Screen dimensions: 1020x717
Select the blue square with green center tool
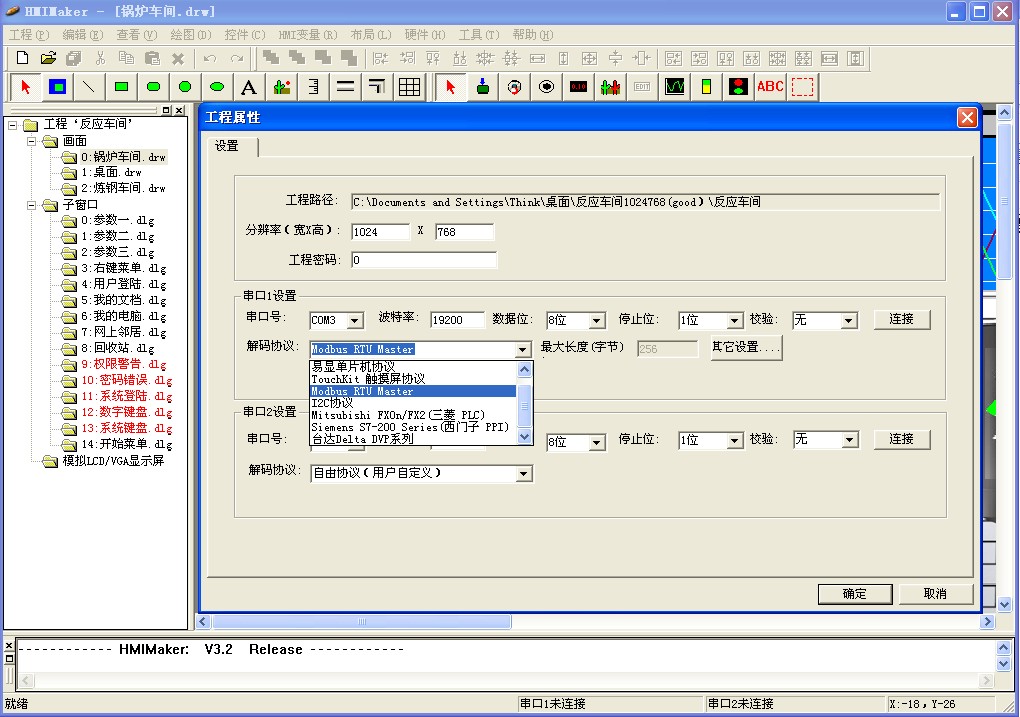pos(58,87)
